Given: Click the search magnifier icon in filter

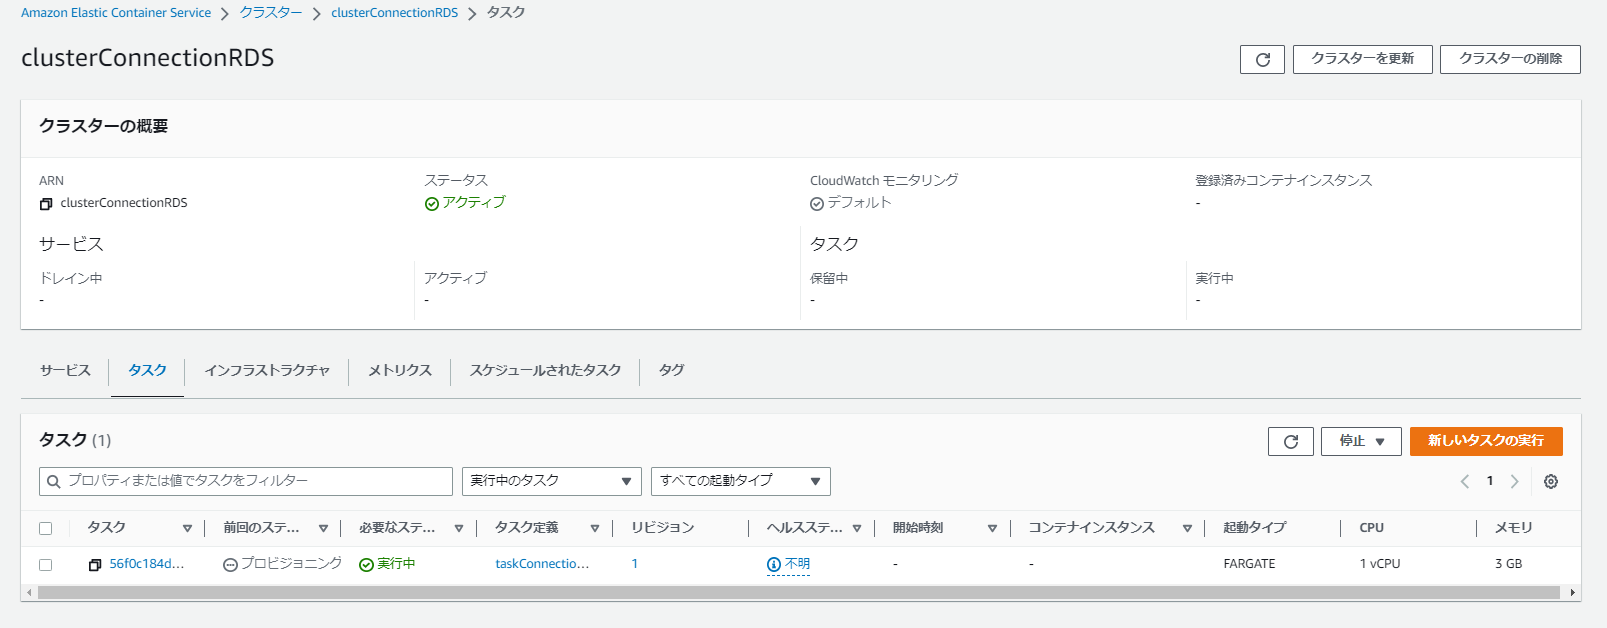Looking at the screenshot, I should pos(54,482).
